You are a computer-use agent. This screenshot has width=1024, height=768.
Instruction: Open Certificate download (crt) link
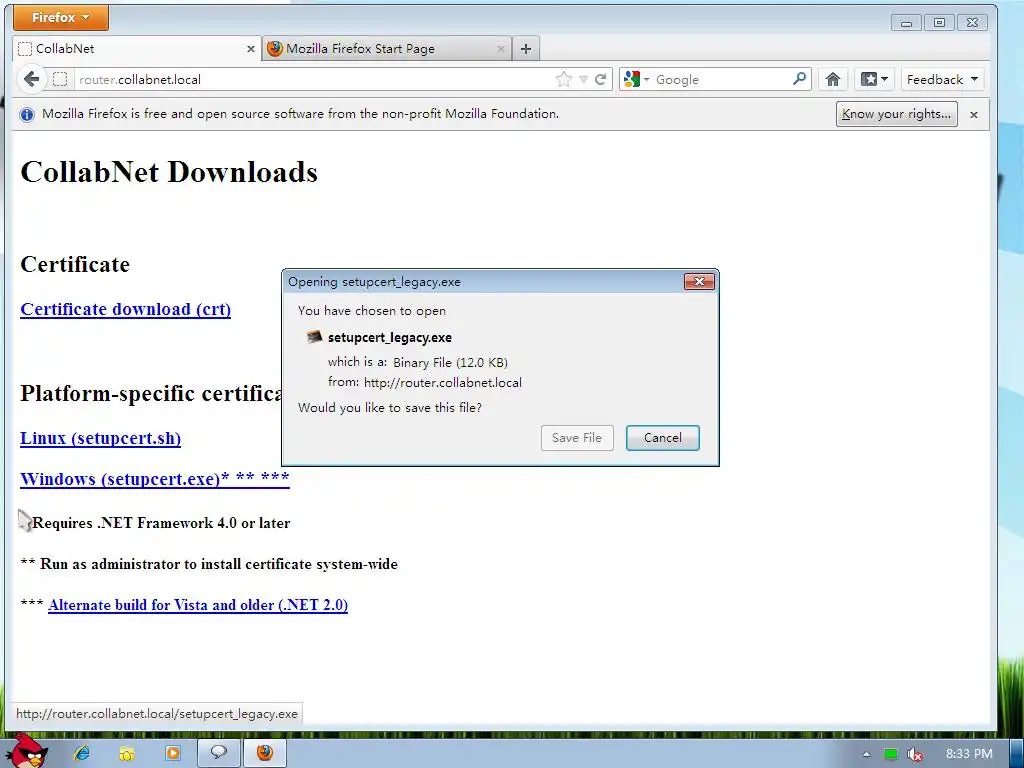(x=125, y=309)
